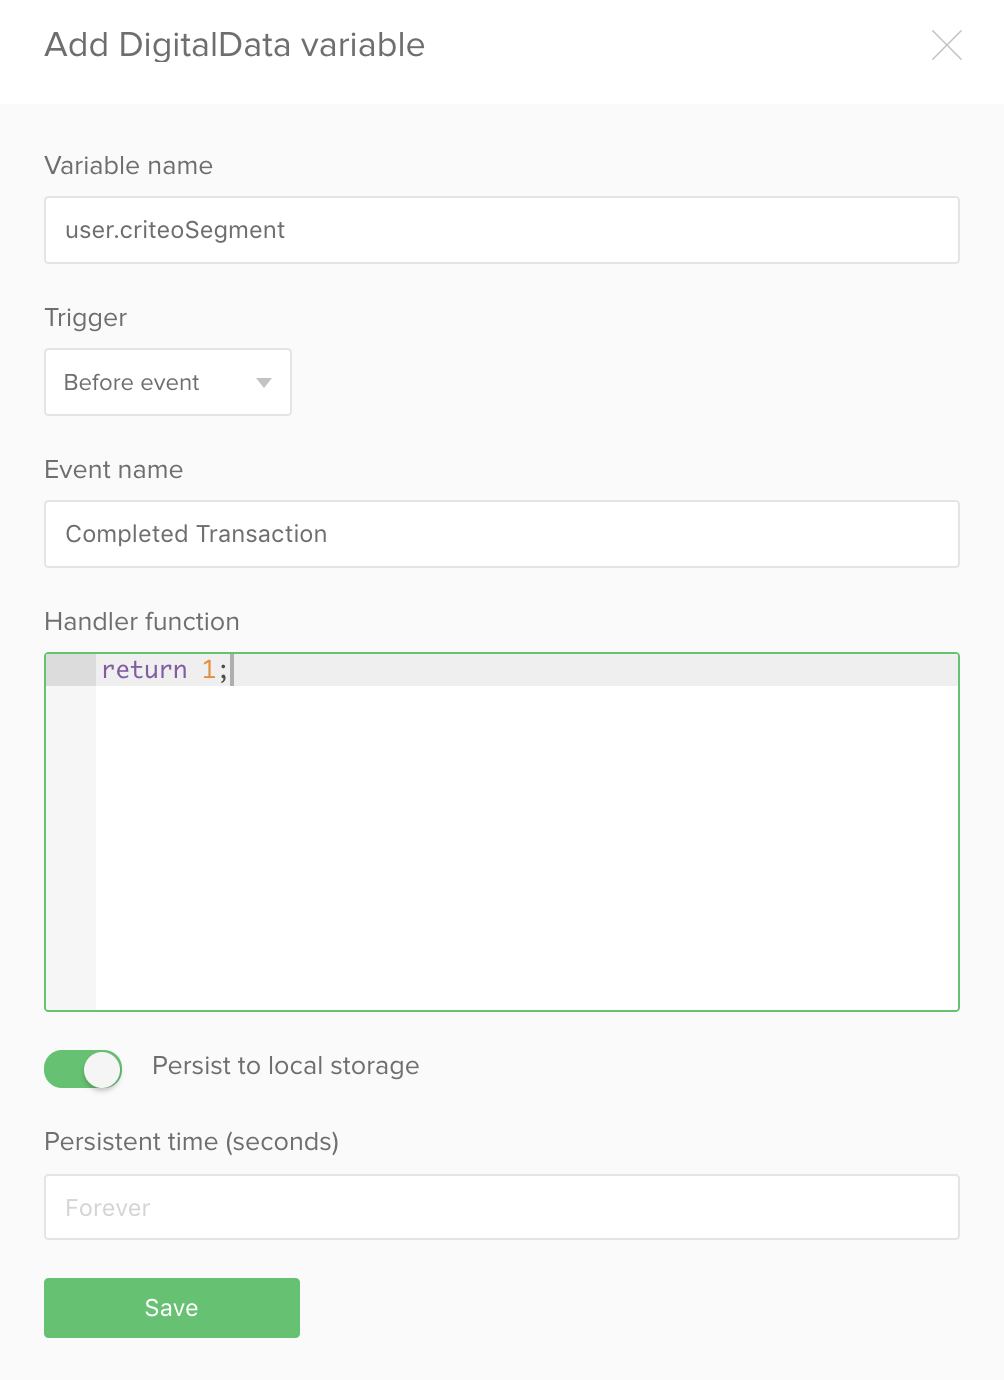Screen dimensions: 1004x1380
Task: Click the Handler function label
Action: pyautogui.click(x=142, y=622)
